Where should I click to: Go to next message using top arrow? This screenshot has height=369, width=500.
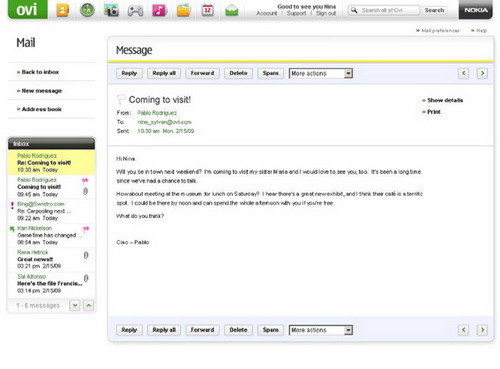point(482,73)
